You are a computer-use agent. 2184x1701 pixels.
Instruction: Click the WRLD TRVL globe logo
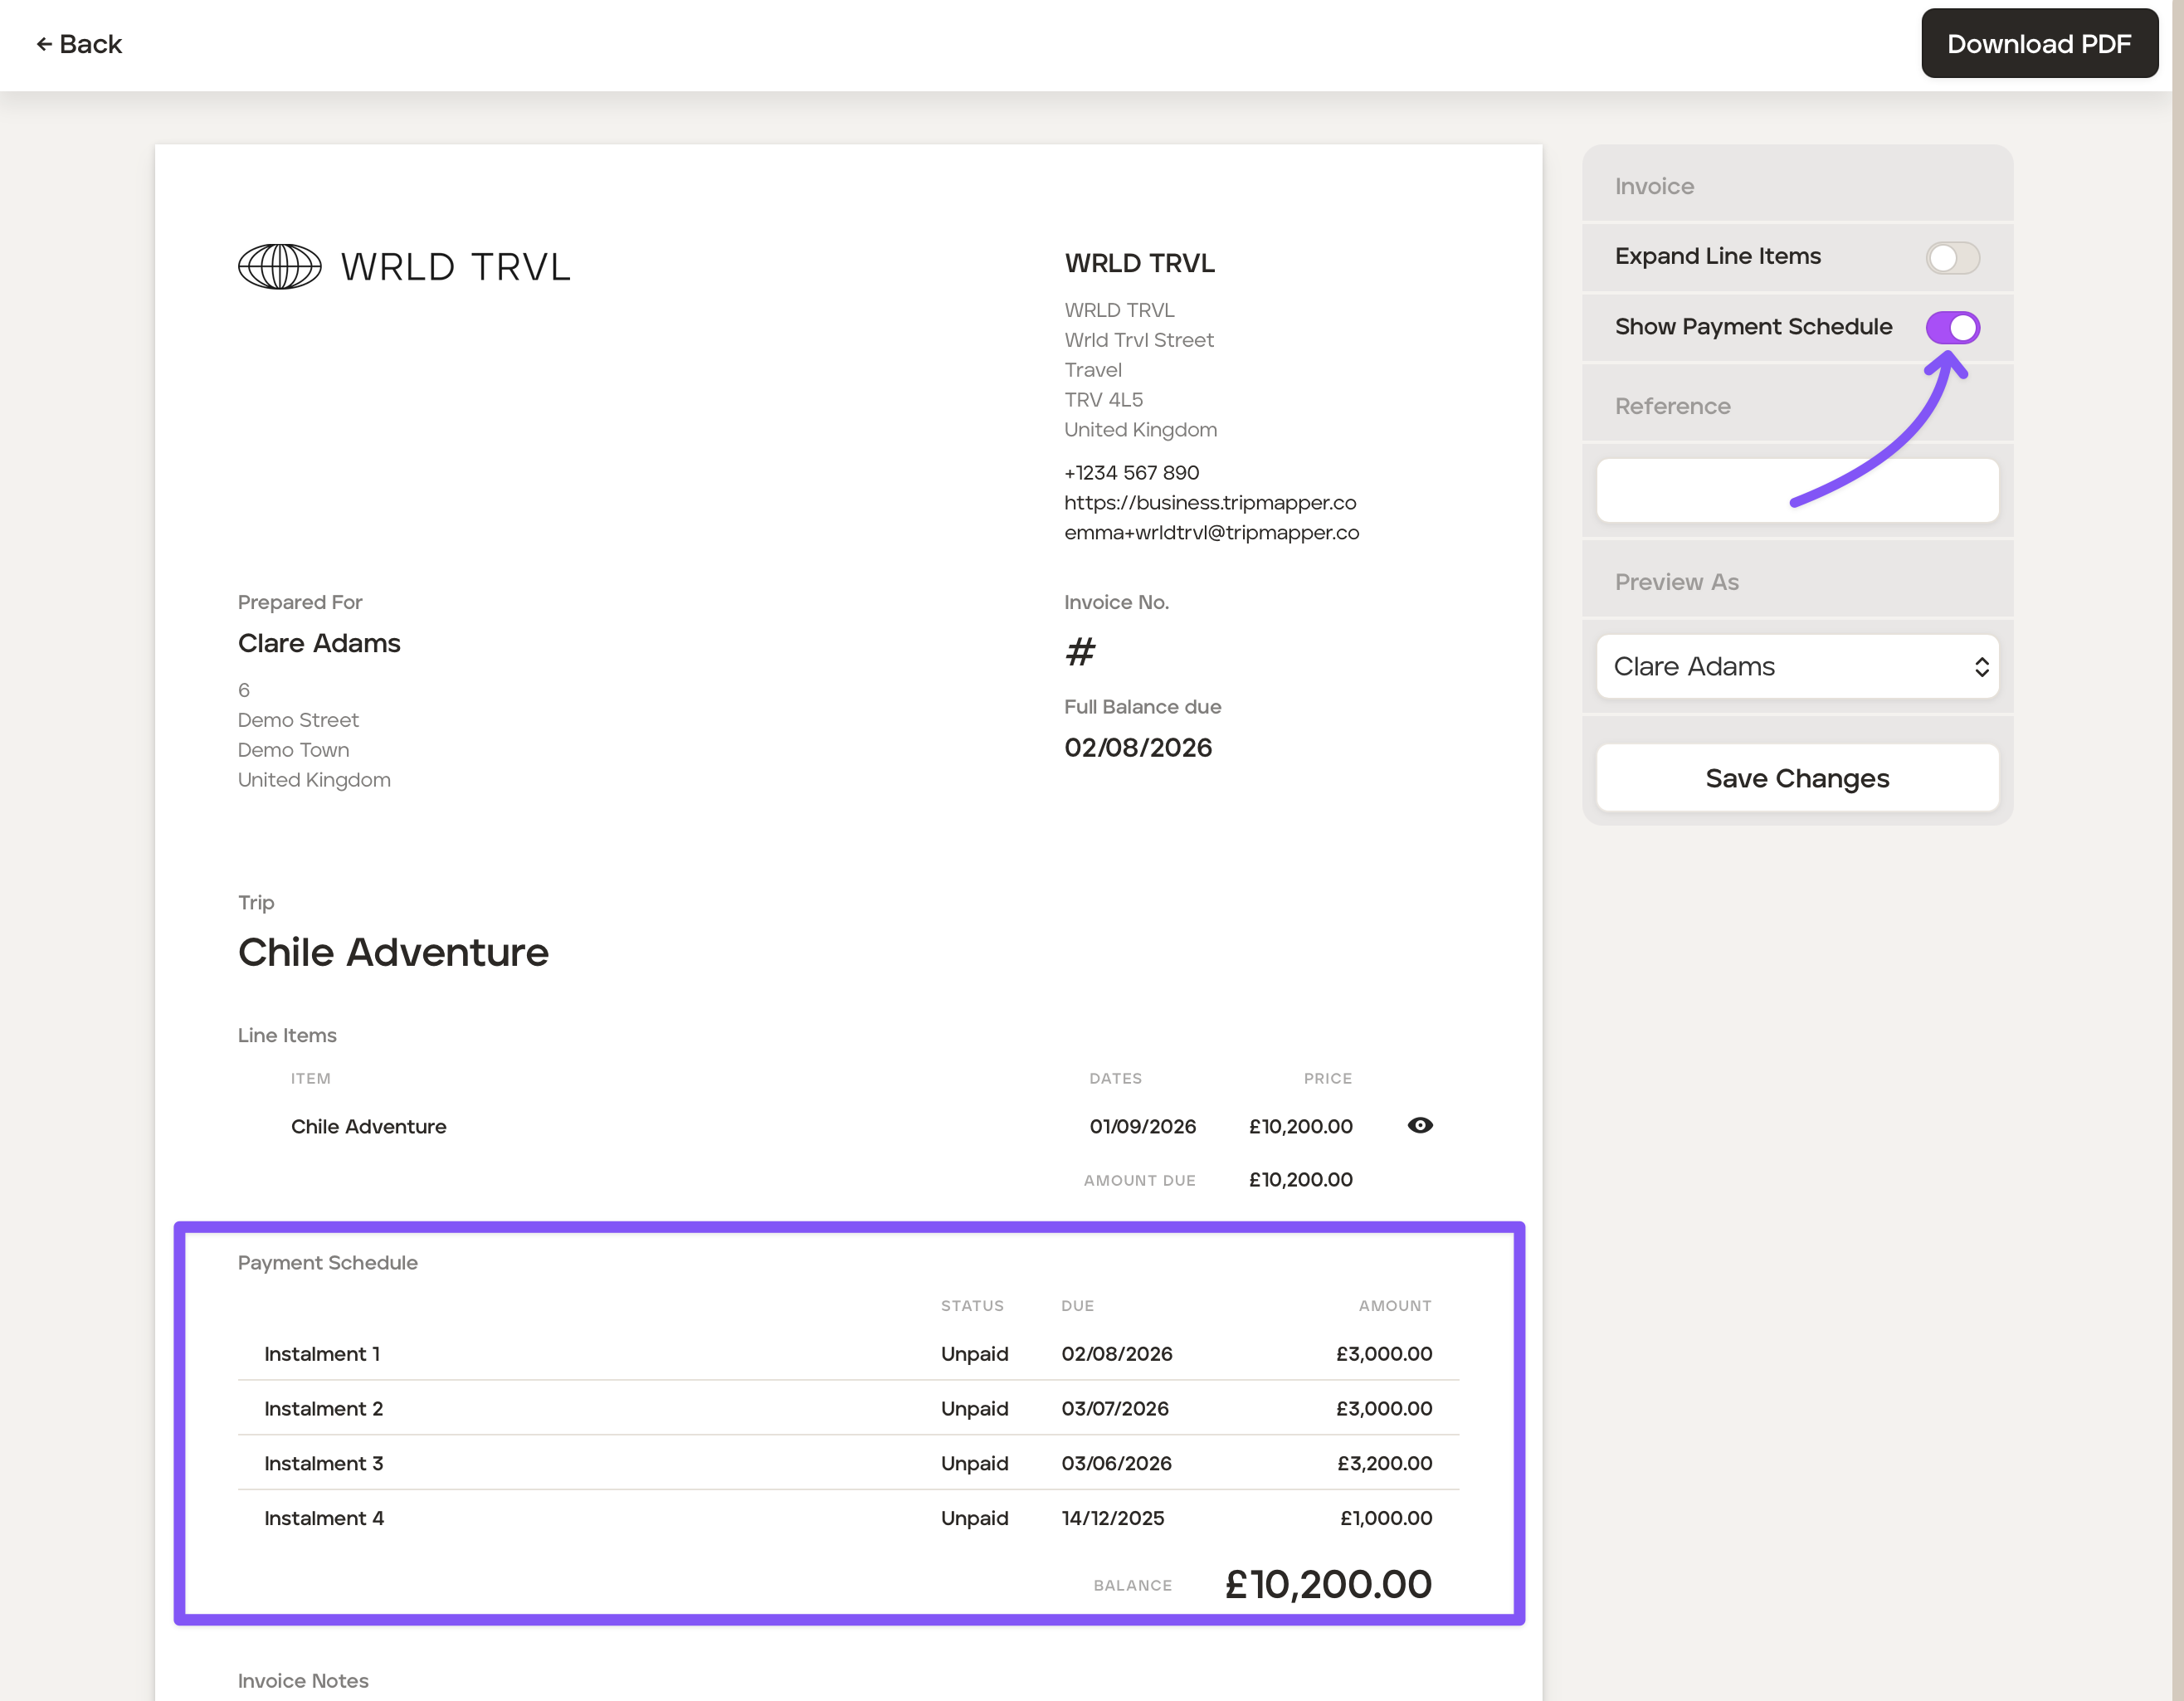pyautogui.click(x=280, y=267)
